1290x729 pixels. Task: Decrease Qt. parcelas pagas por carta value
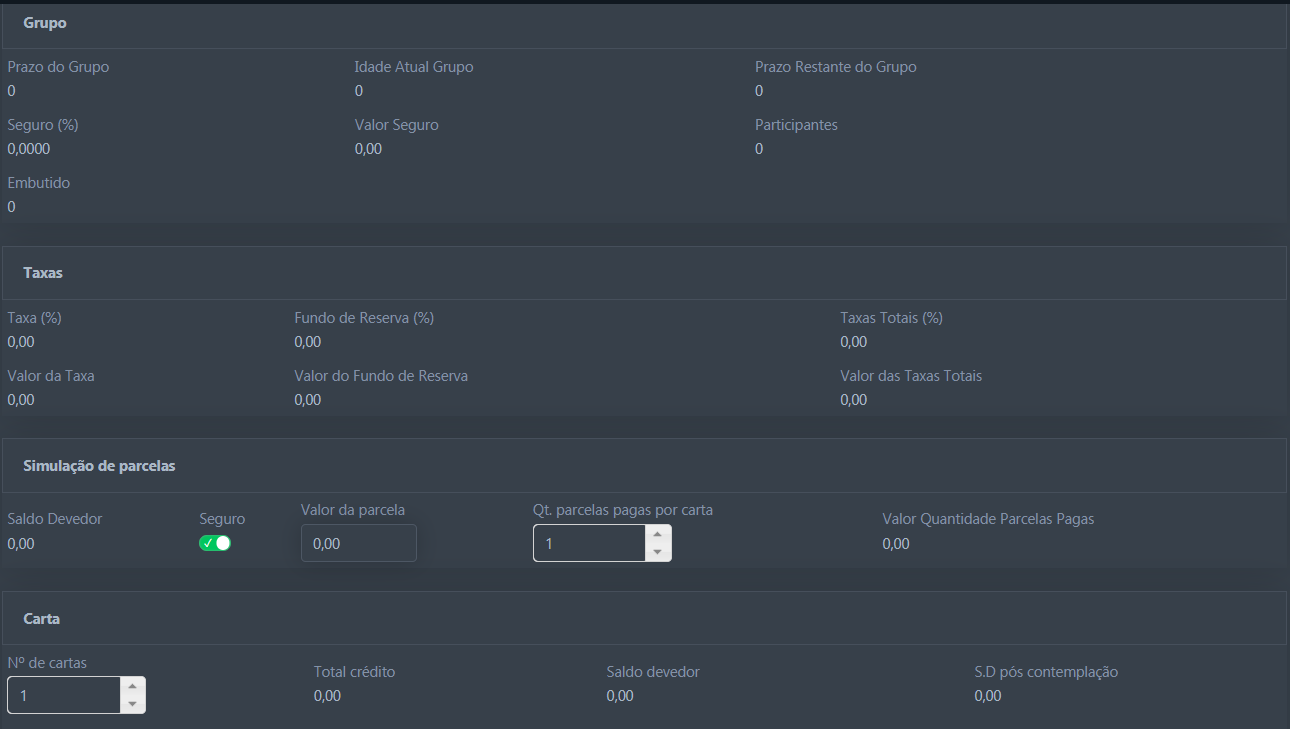point(657,552)
